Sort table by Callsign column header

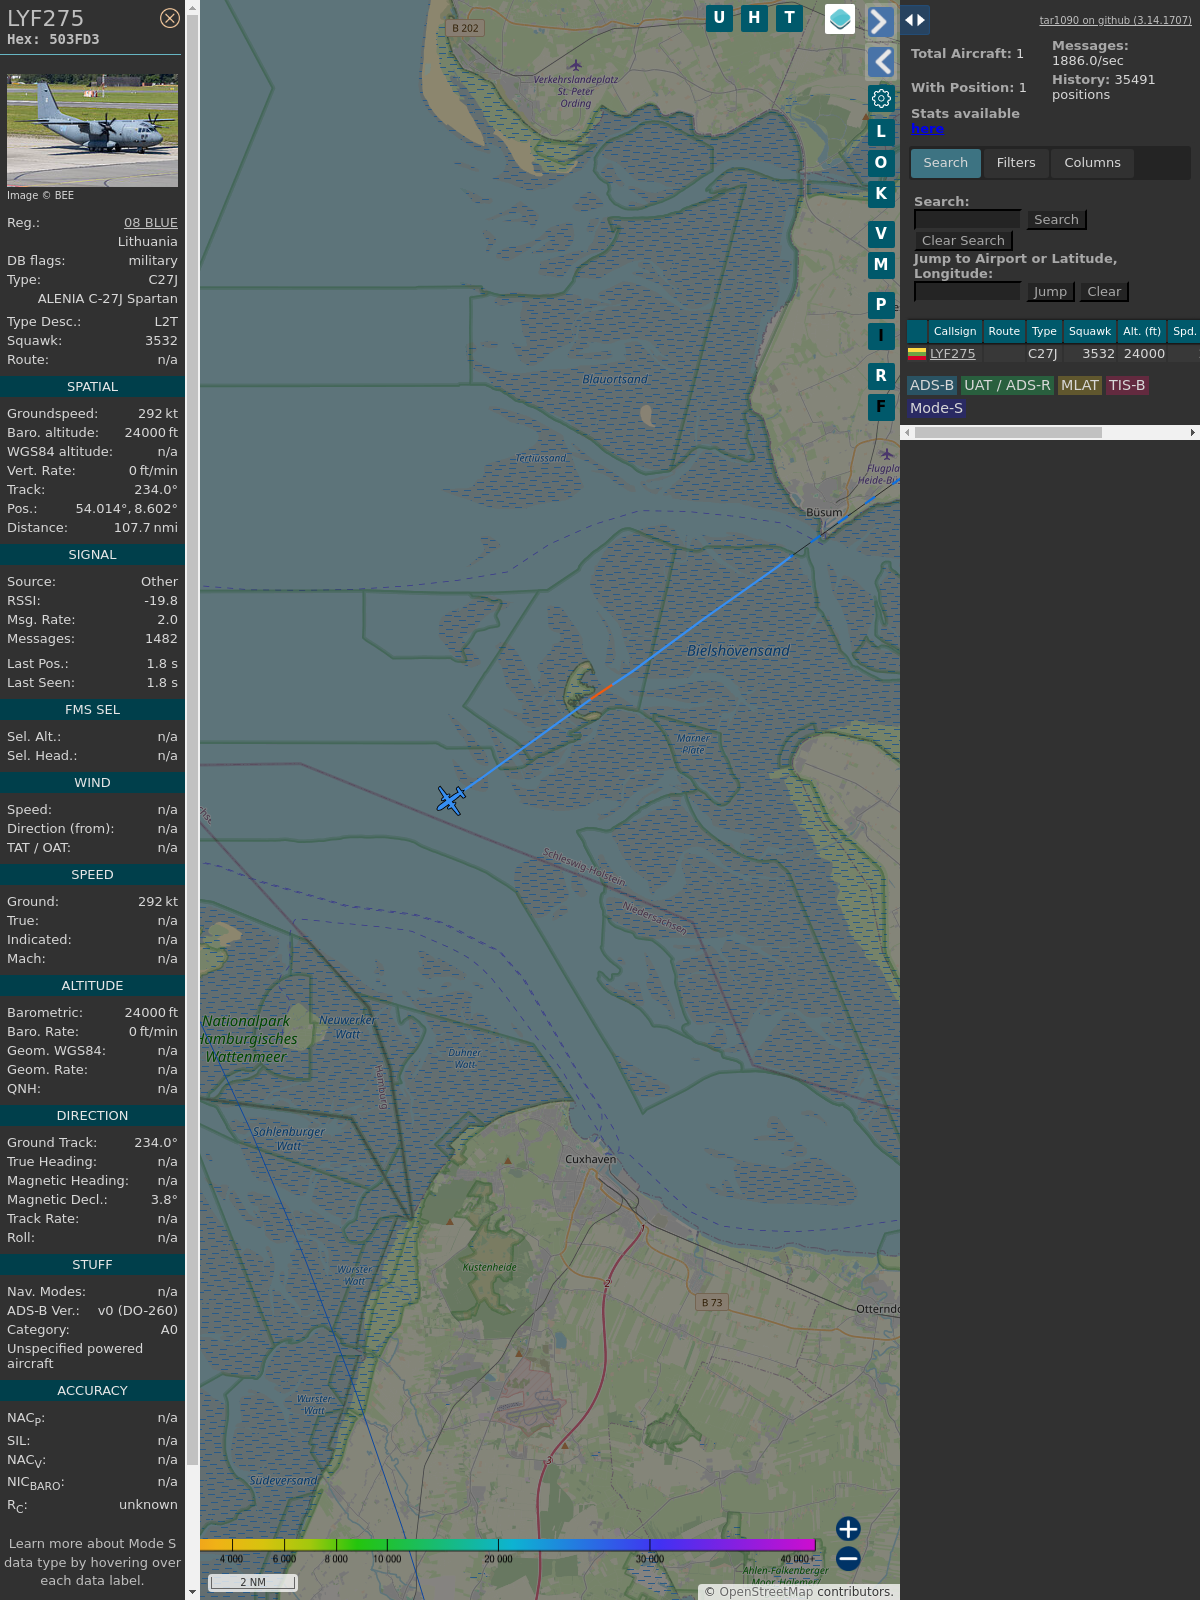click(x=954, y=331)
